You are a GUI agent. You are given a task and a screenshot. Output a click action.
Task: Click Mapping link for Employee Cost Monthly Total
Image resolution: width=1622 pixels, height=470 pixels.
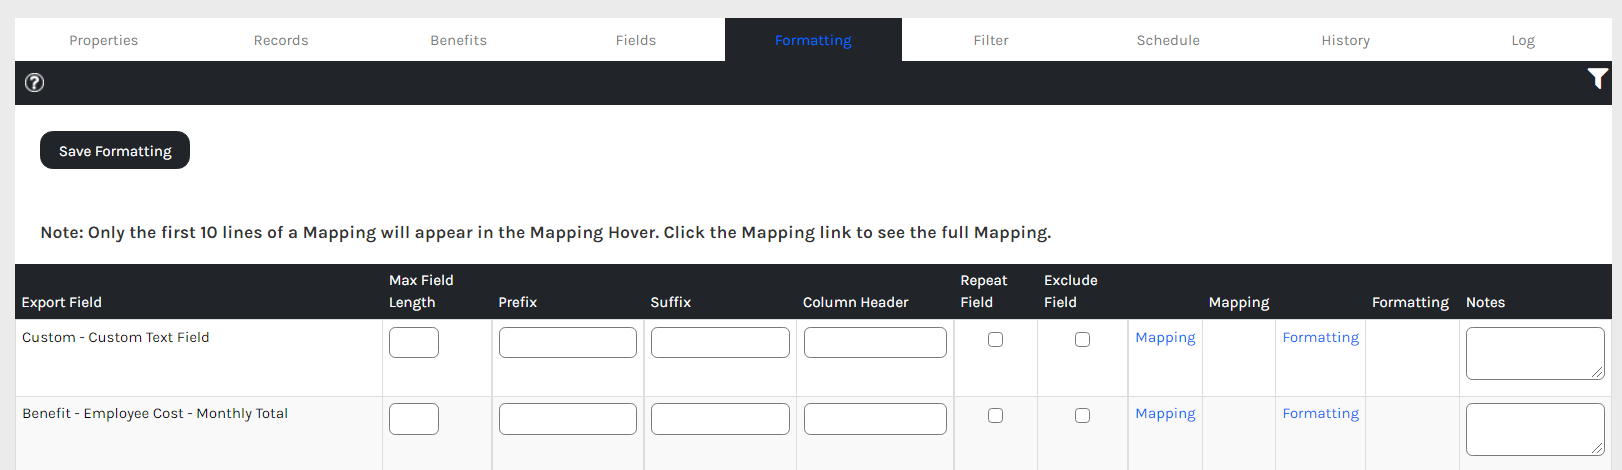tap(1165, 414)
